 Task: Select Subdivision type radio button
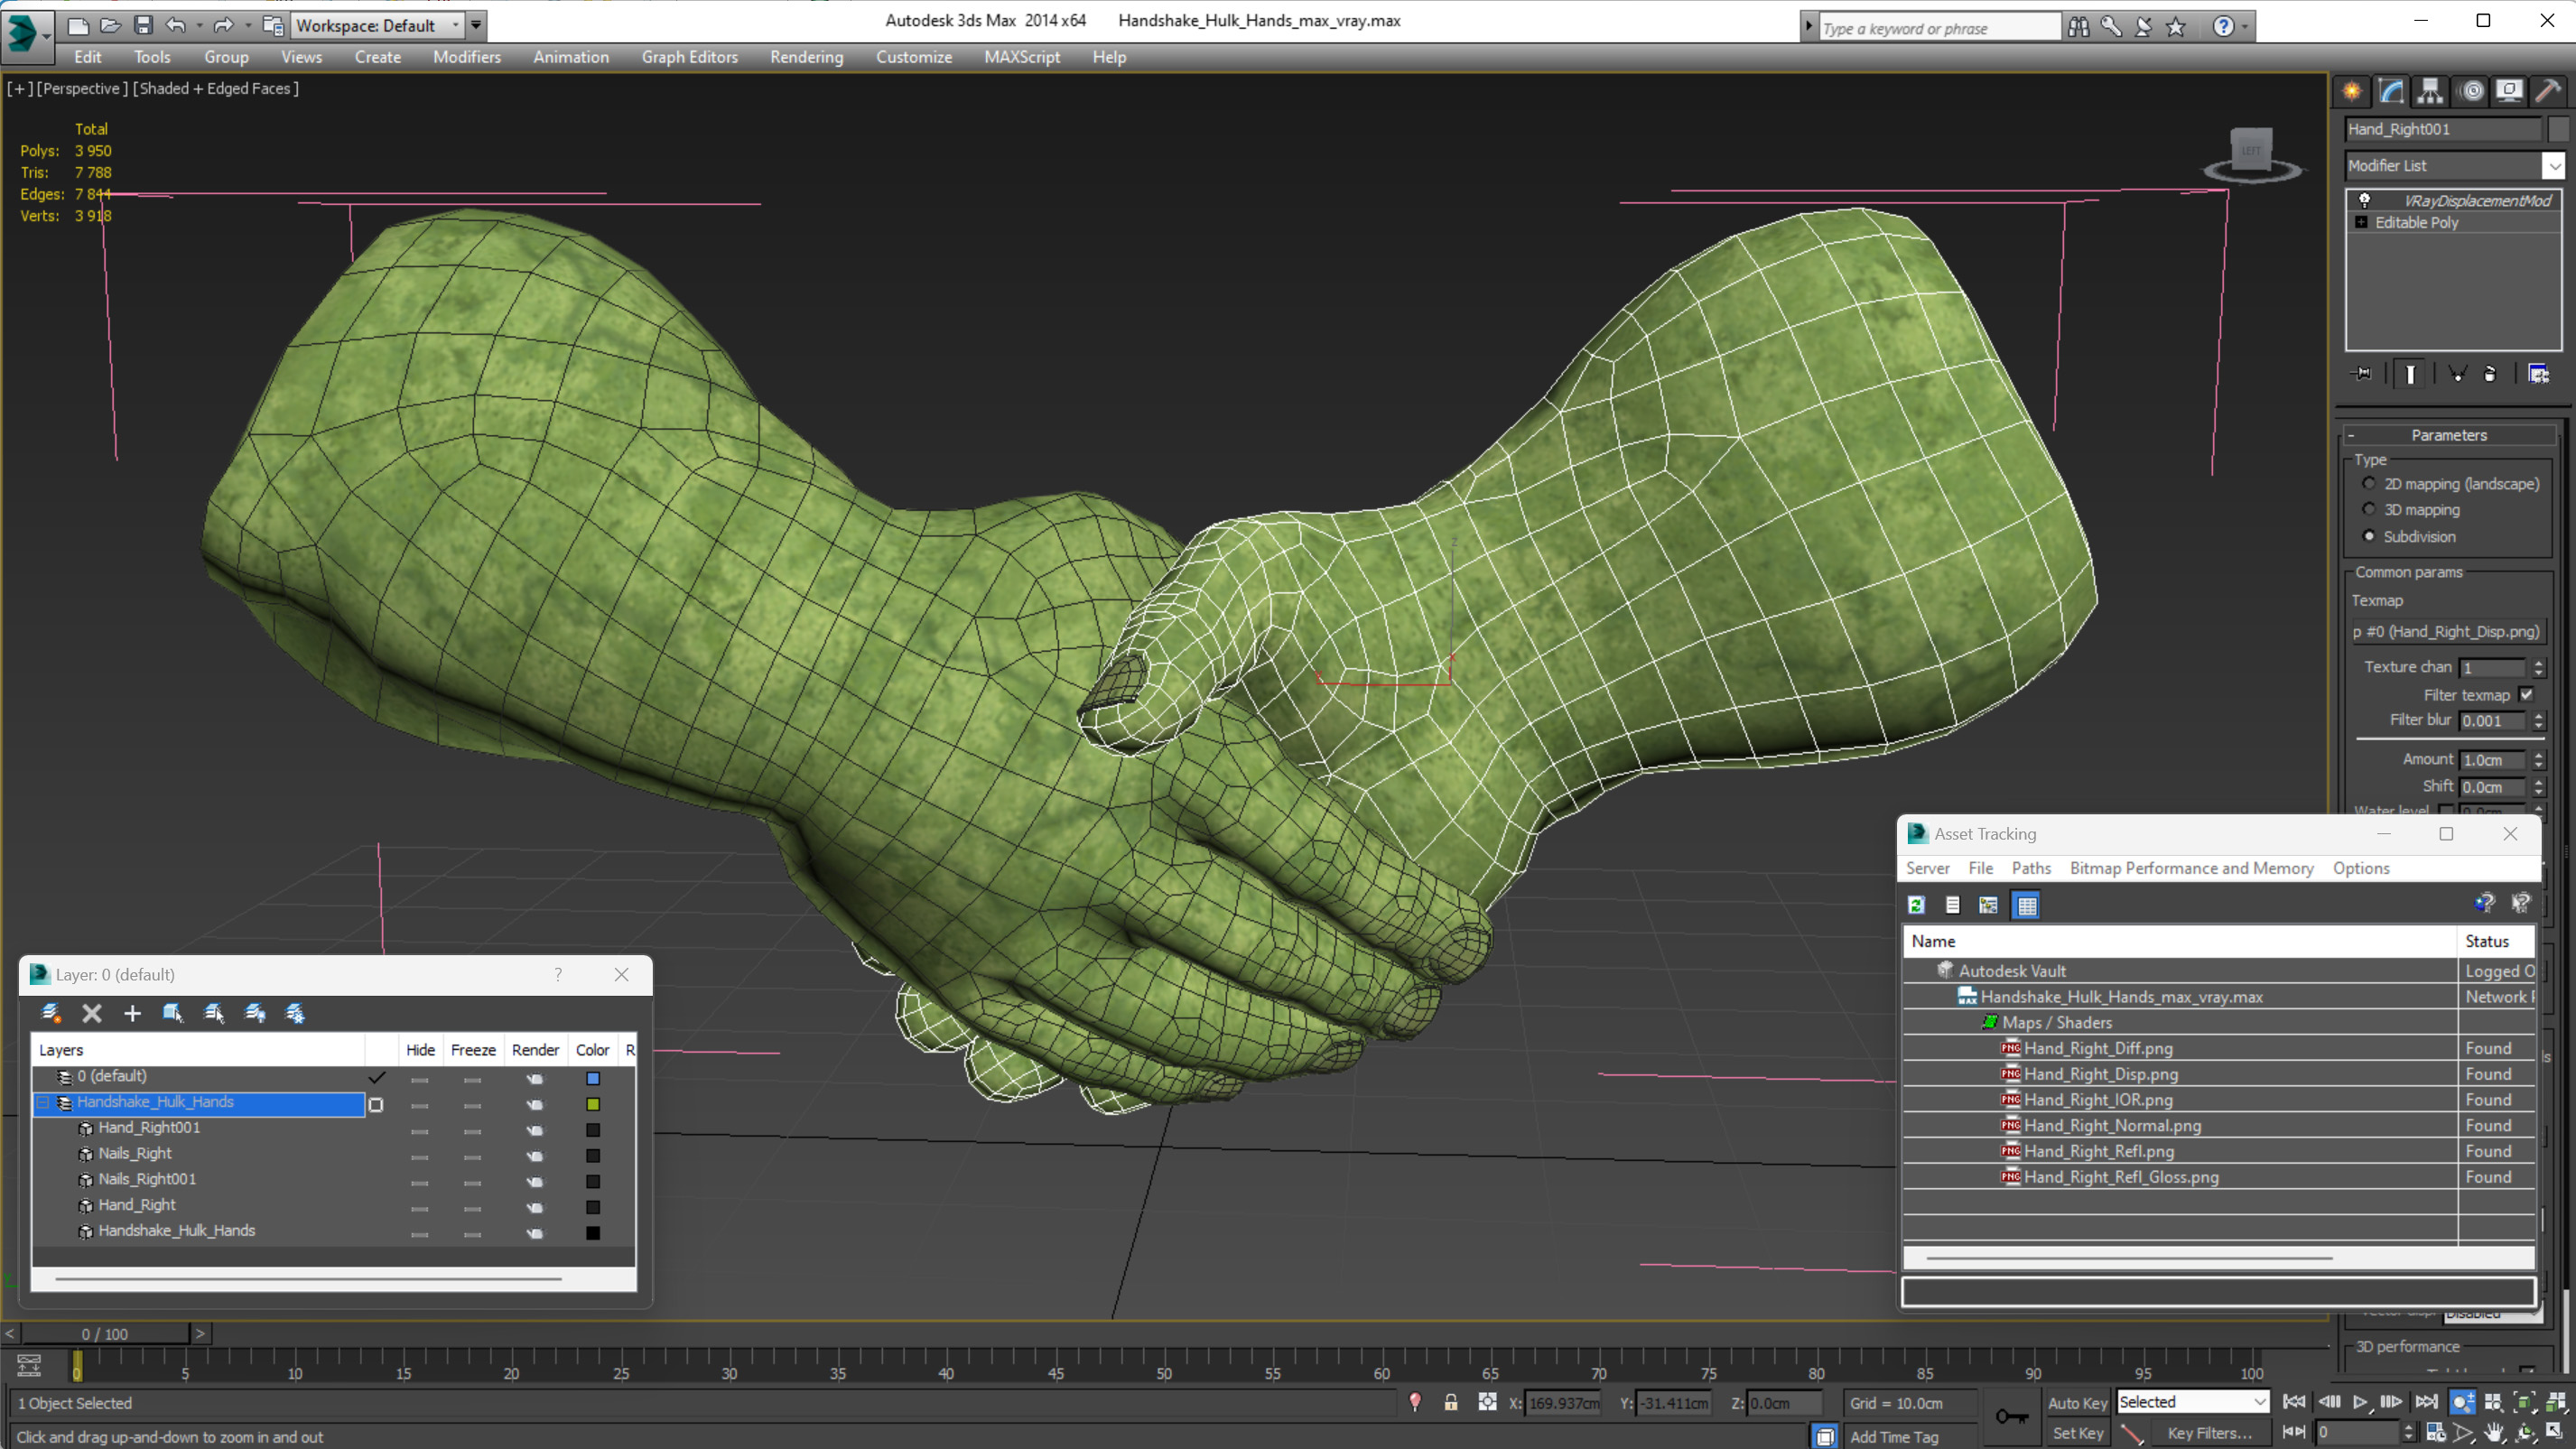click(2368, 536)
